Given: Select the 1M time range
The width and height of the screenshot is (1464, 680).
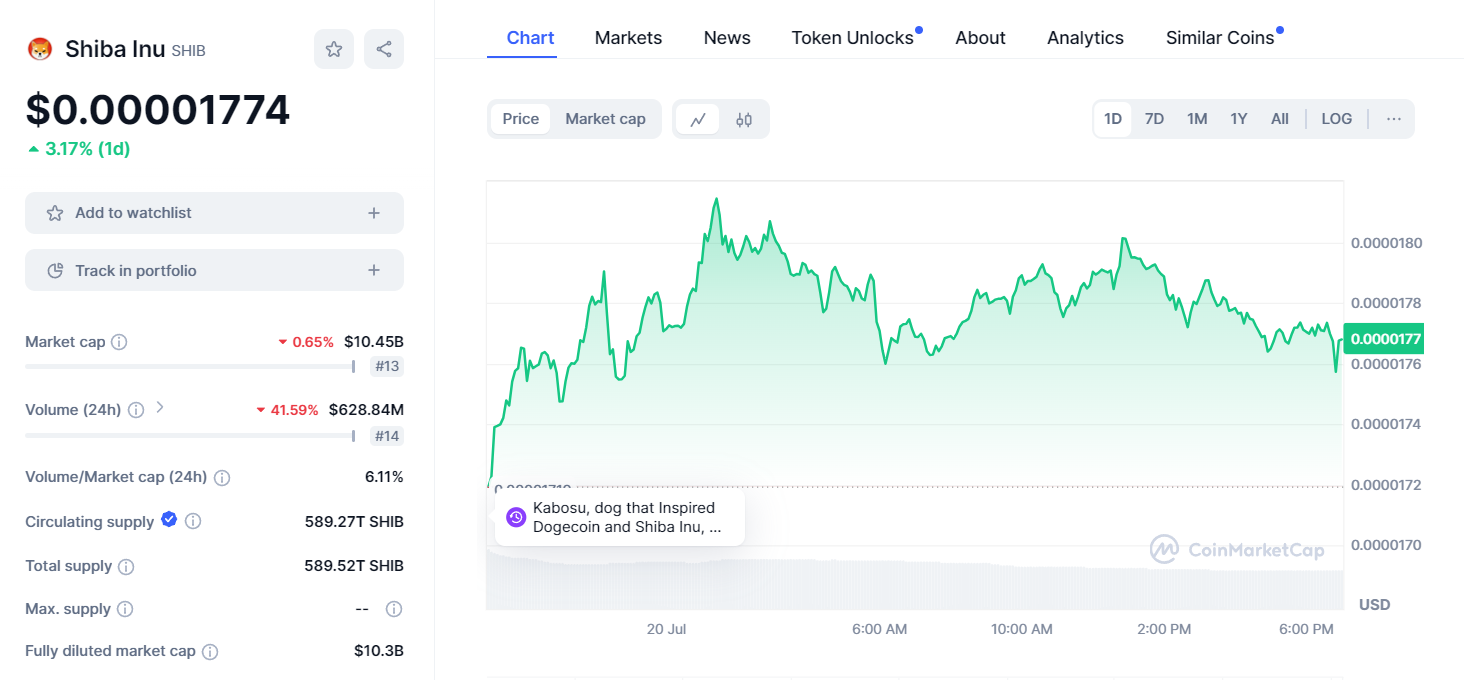Looking at the screenshot, I should (x=1197, y=119).
